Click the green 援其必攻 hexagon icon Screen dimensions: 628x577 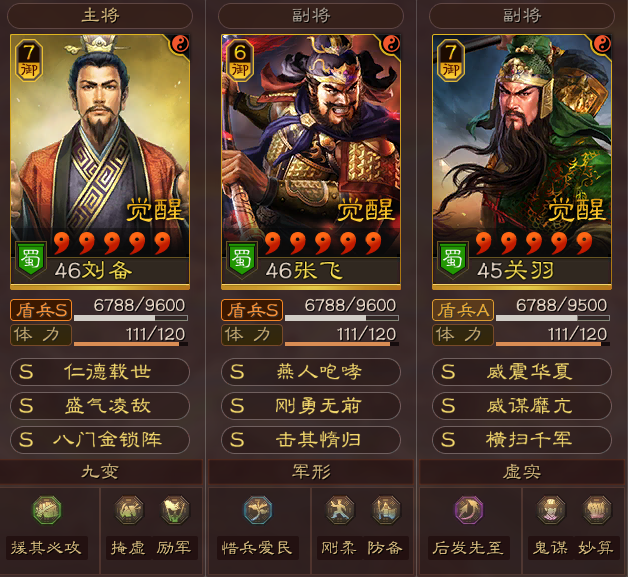tap(47, 510)
